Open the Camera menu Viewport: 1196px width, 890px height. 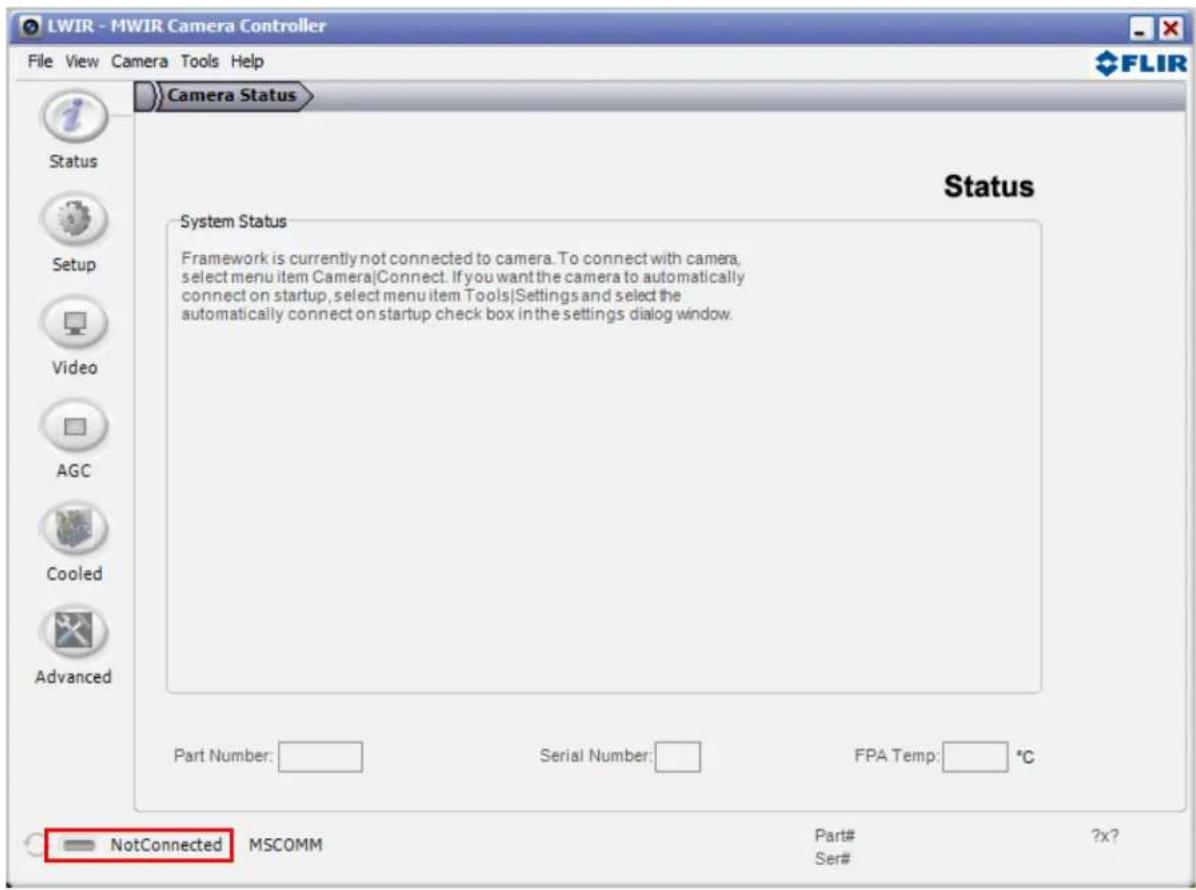coord(140,62)
